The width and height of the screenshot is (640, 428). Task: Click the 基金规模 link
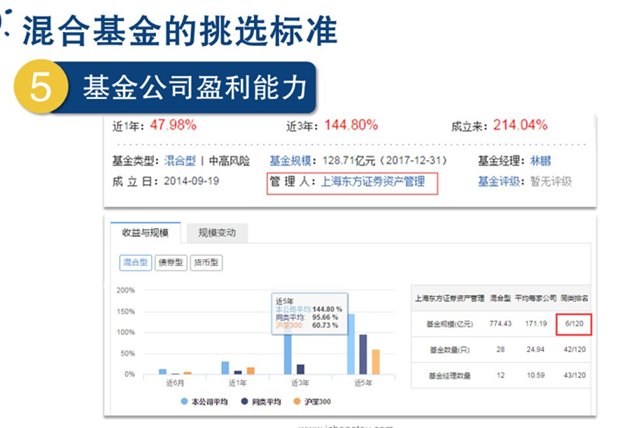(x=290, y=161)
